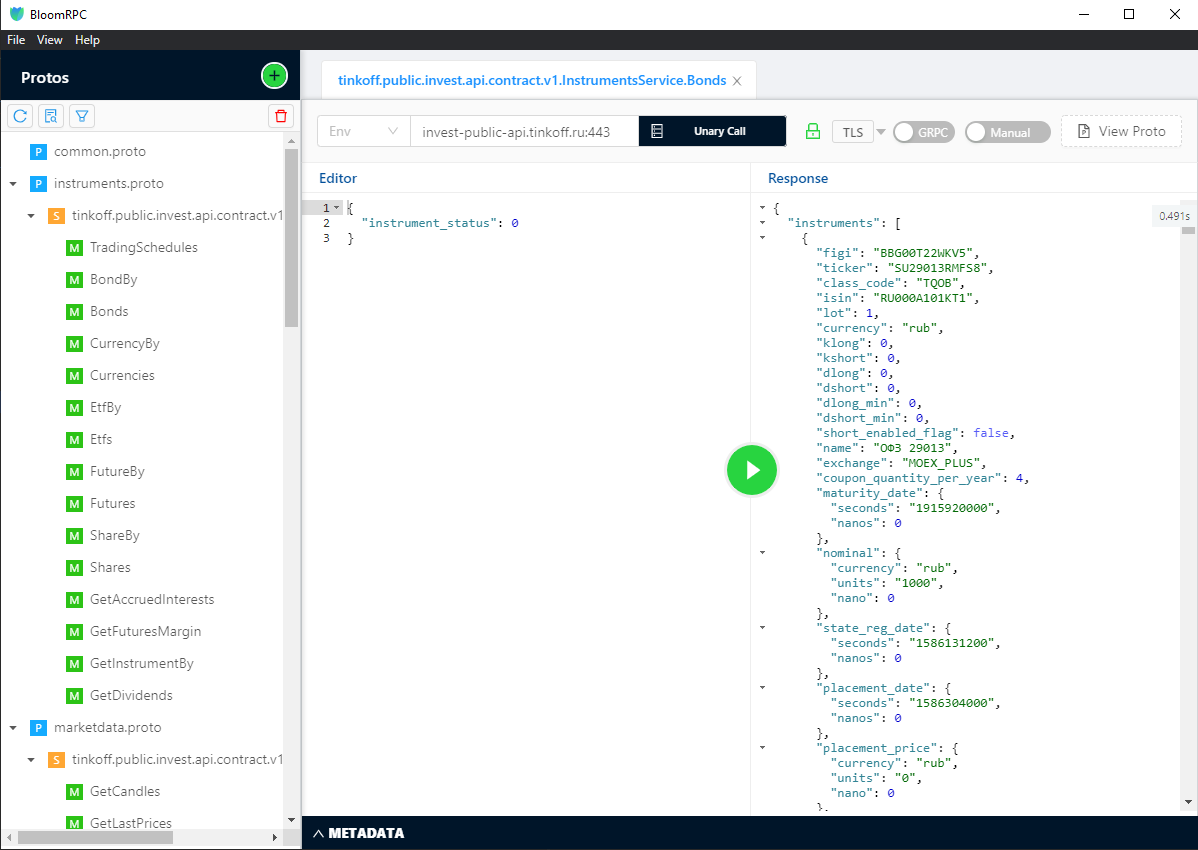Collapse the instruments.proto tree node
1198x850 pixels.
pyautogui.click(x=12, y=184)
